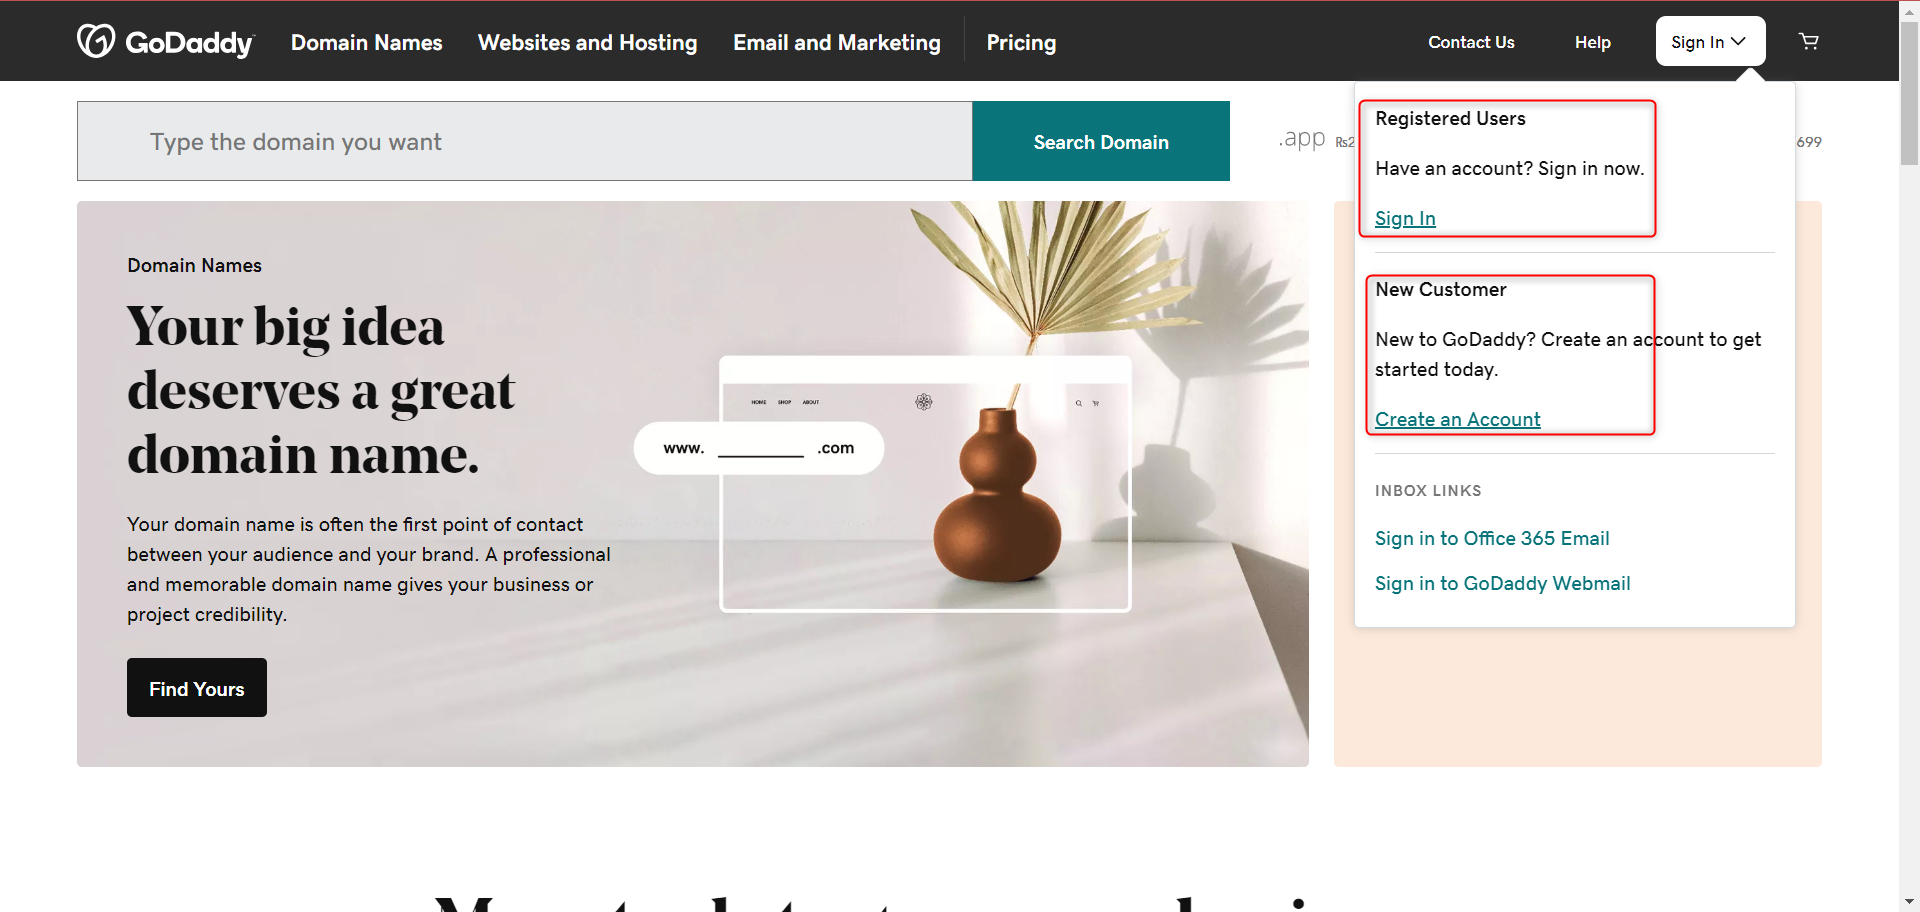Click the Find Yours button
The height and width of the screenshot is (912, 1920).
tap(197, 688)
